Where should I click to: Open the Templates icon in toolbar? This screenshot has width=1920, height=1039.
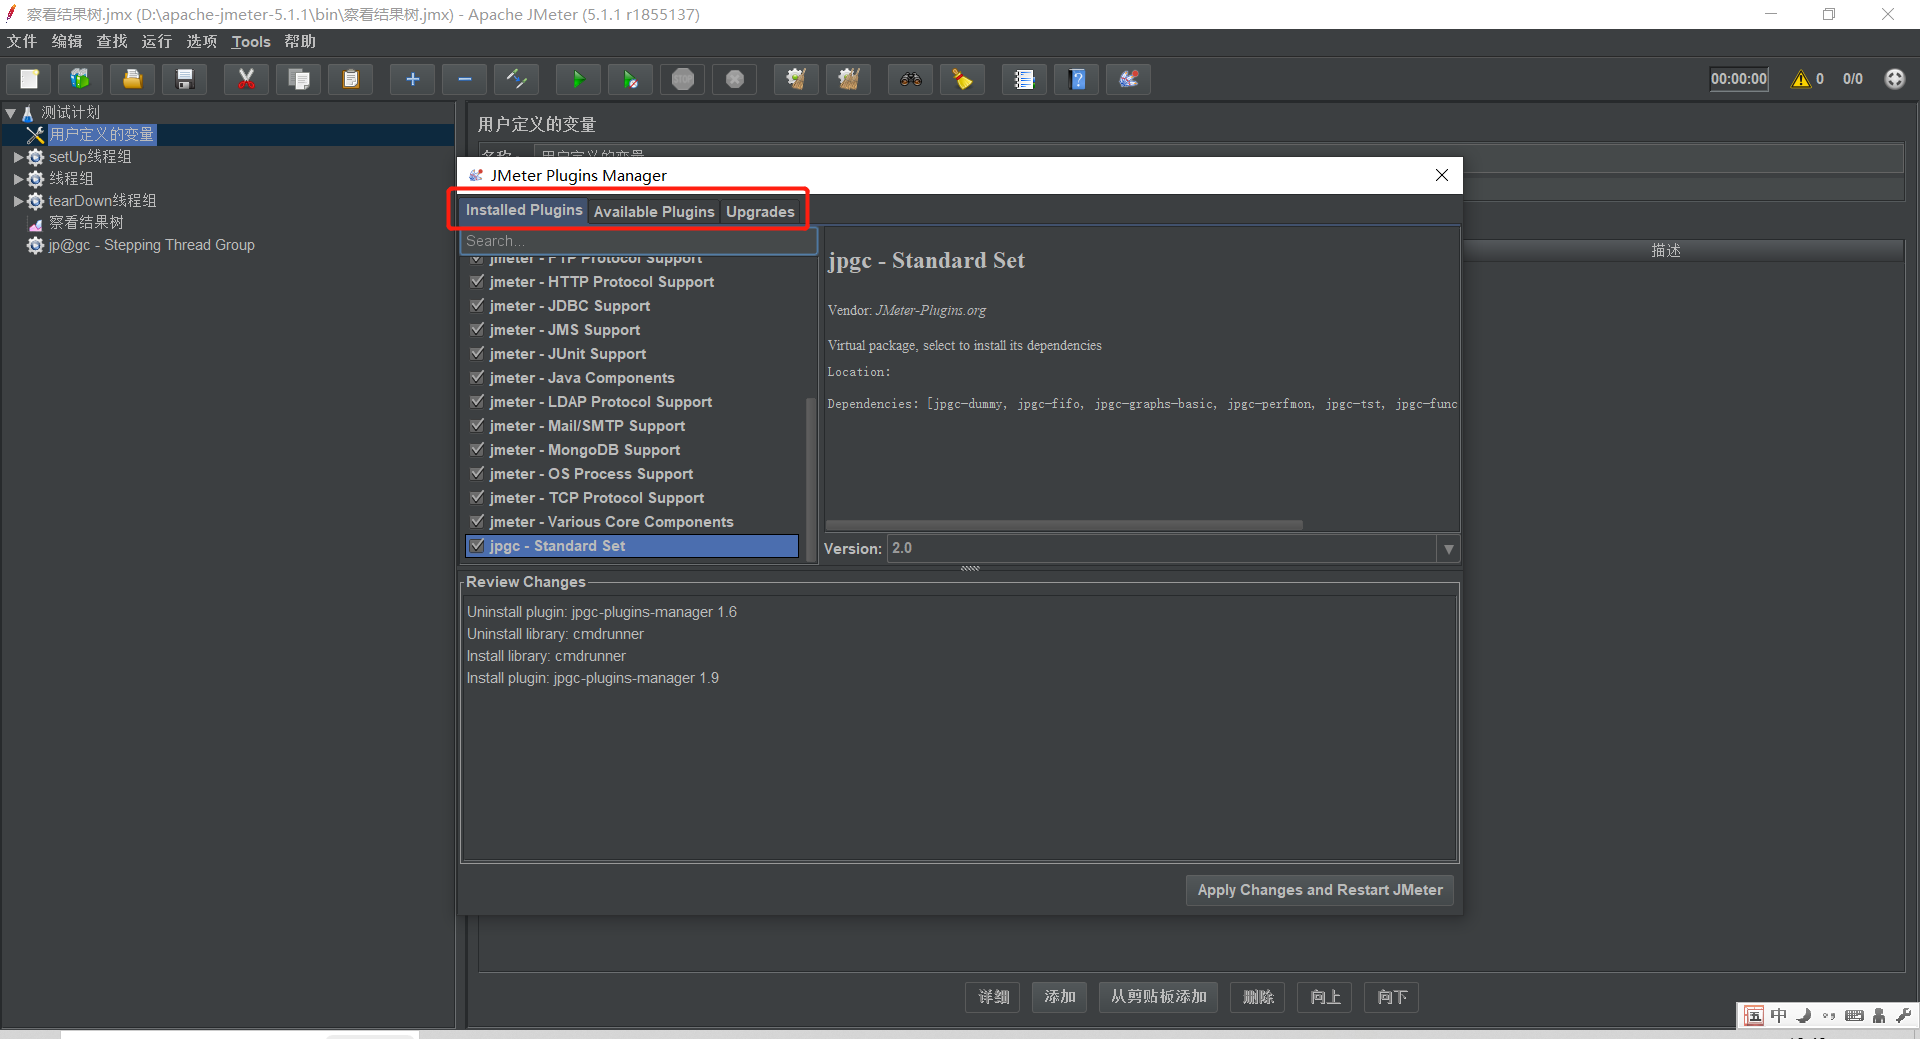coord(80,79)
